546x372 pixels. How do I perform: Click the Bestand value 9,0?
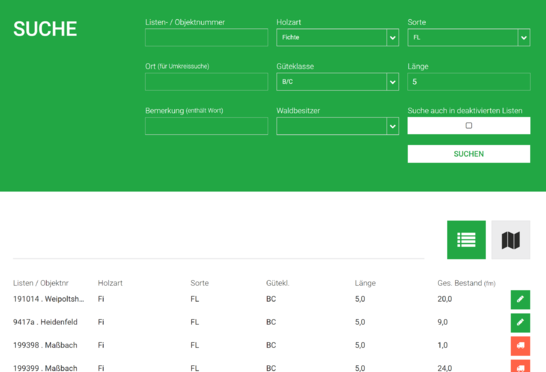[x=443, y=322]
